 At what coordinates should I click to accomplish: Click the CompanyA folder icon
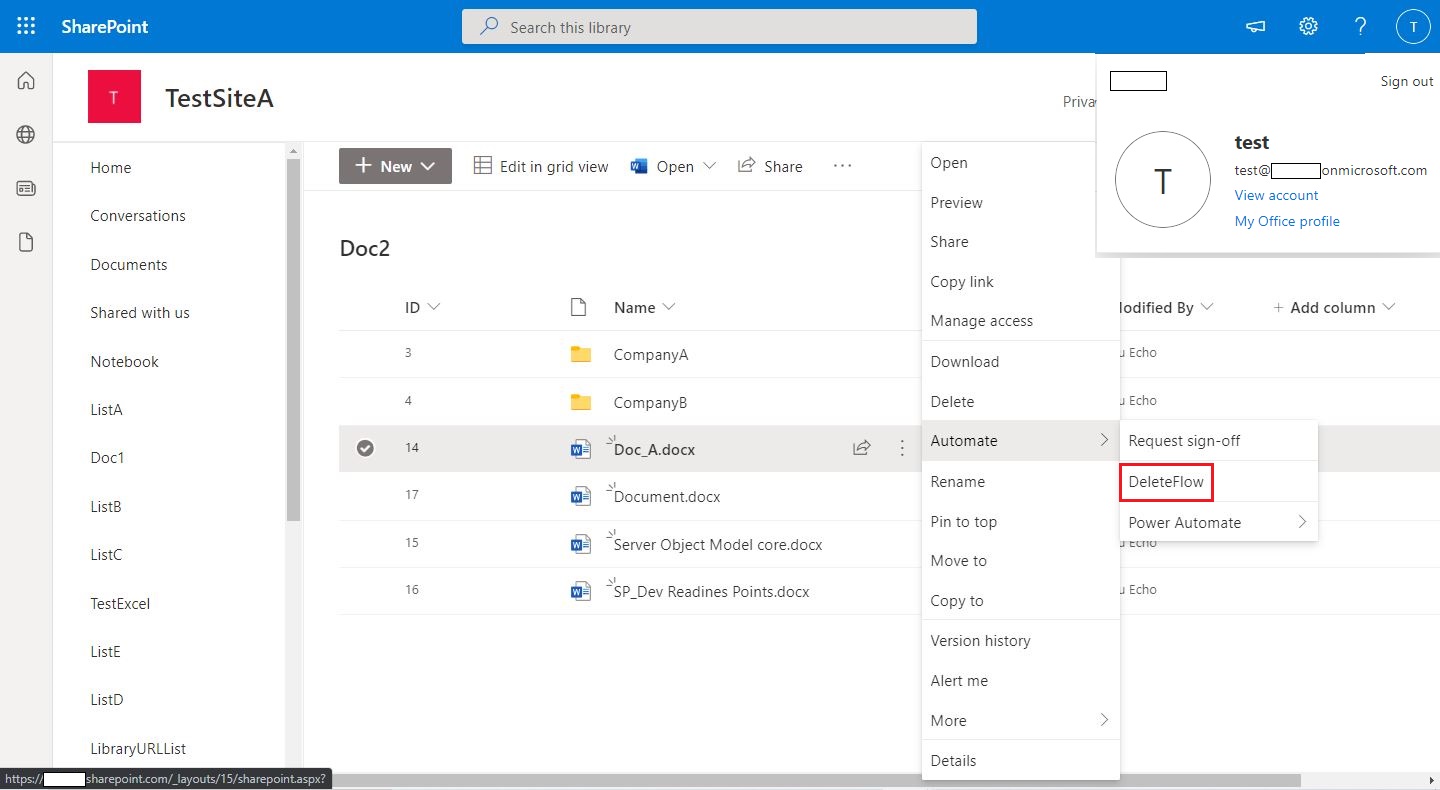(580, 354)
